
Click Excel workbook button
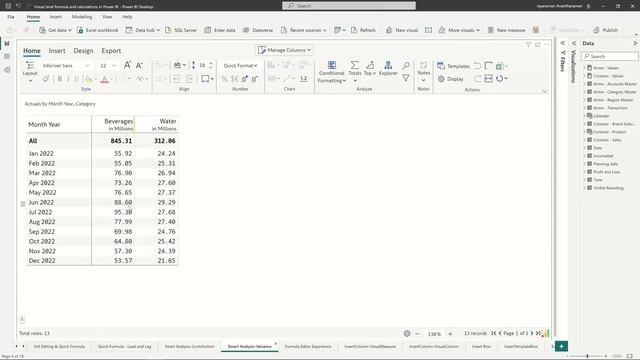[x=98, y=30]
